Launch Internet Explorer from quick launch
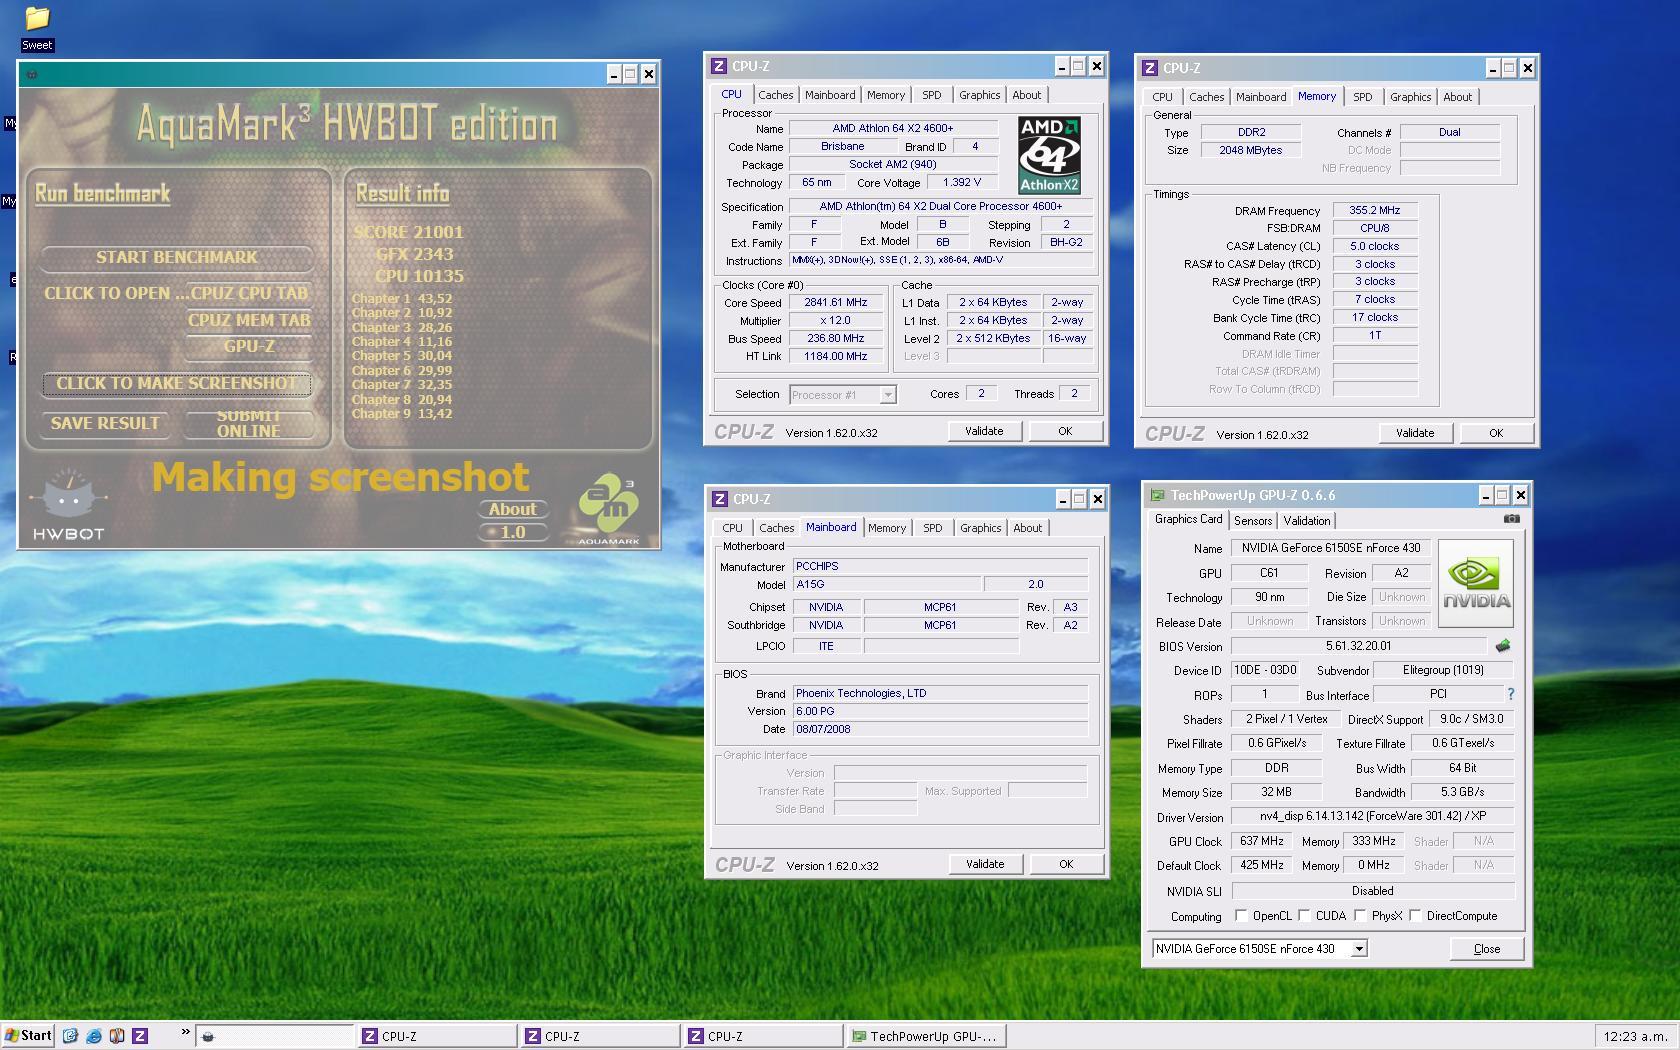Screen dimensions: 1680x1050 click(93, 1036)
